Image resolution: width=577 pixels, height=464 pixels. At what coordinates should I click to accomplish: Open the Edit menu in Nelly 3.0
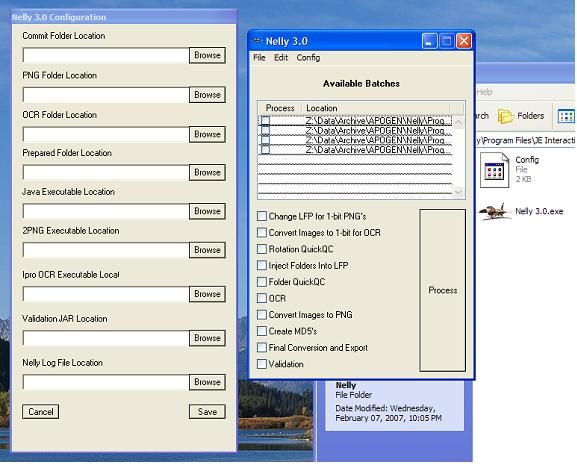[281, 58]
